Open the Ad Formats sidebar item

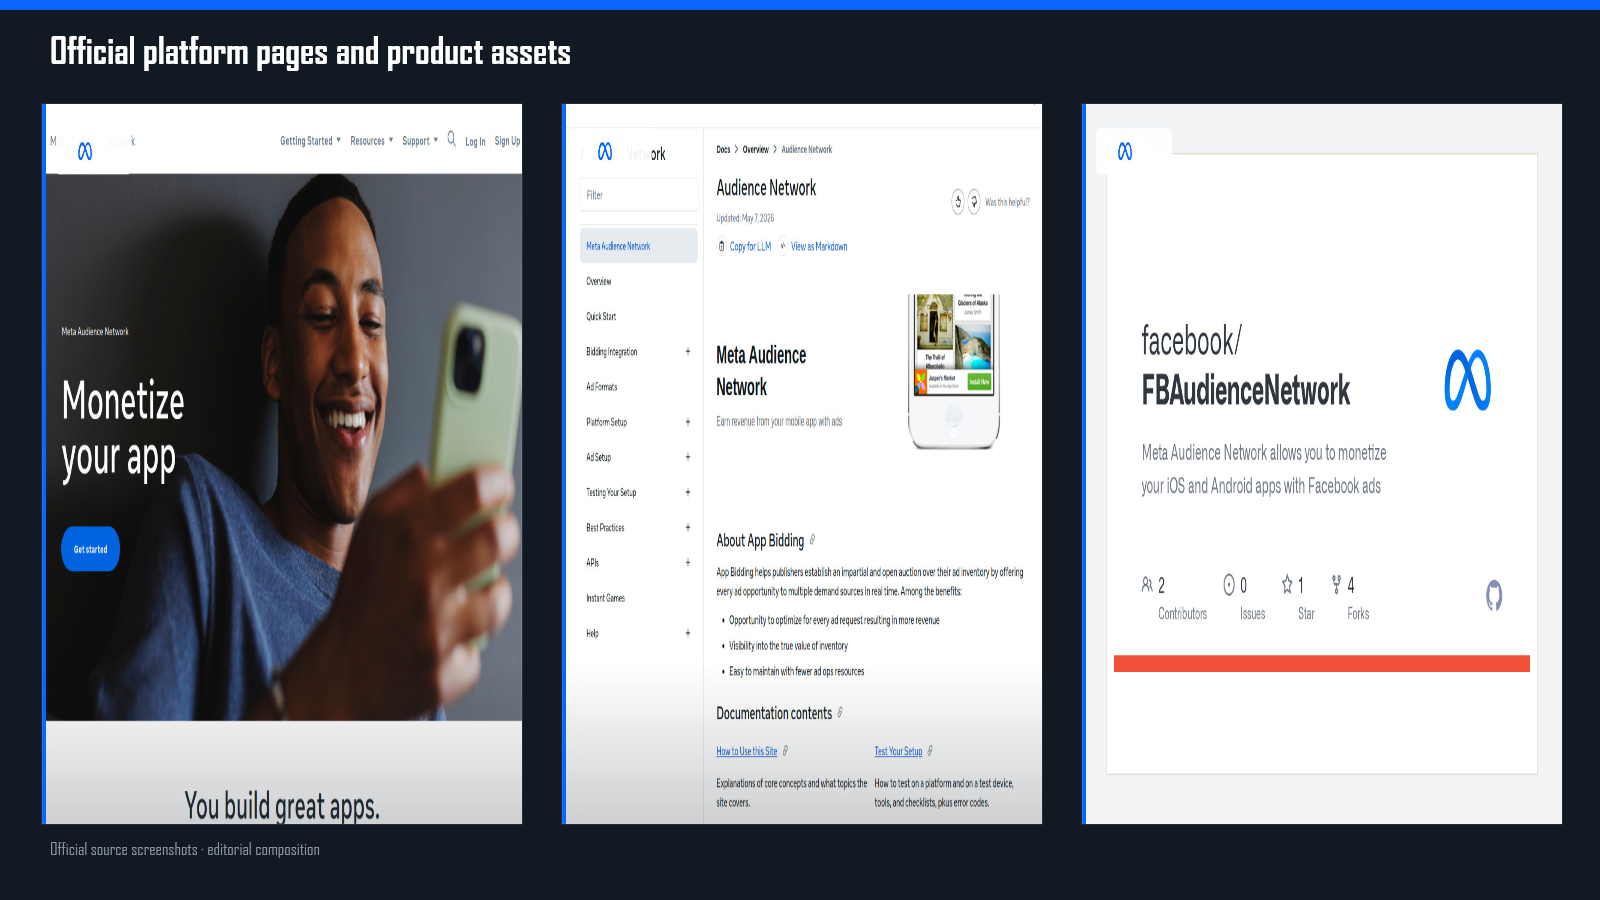[602, 387]
